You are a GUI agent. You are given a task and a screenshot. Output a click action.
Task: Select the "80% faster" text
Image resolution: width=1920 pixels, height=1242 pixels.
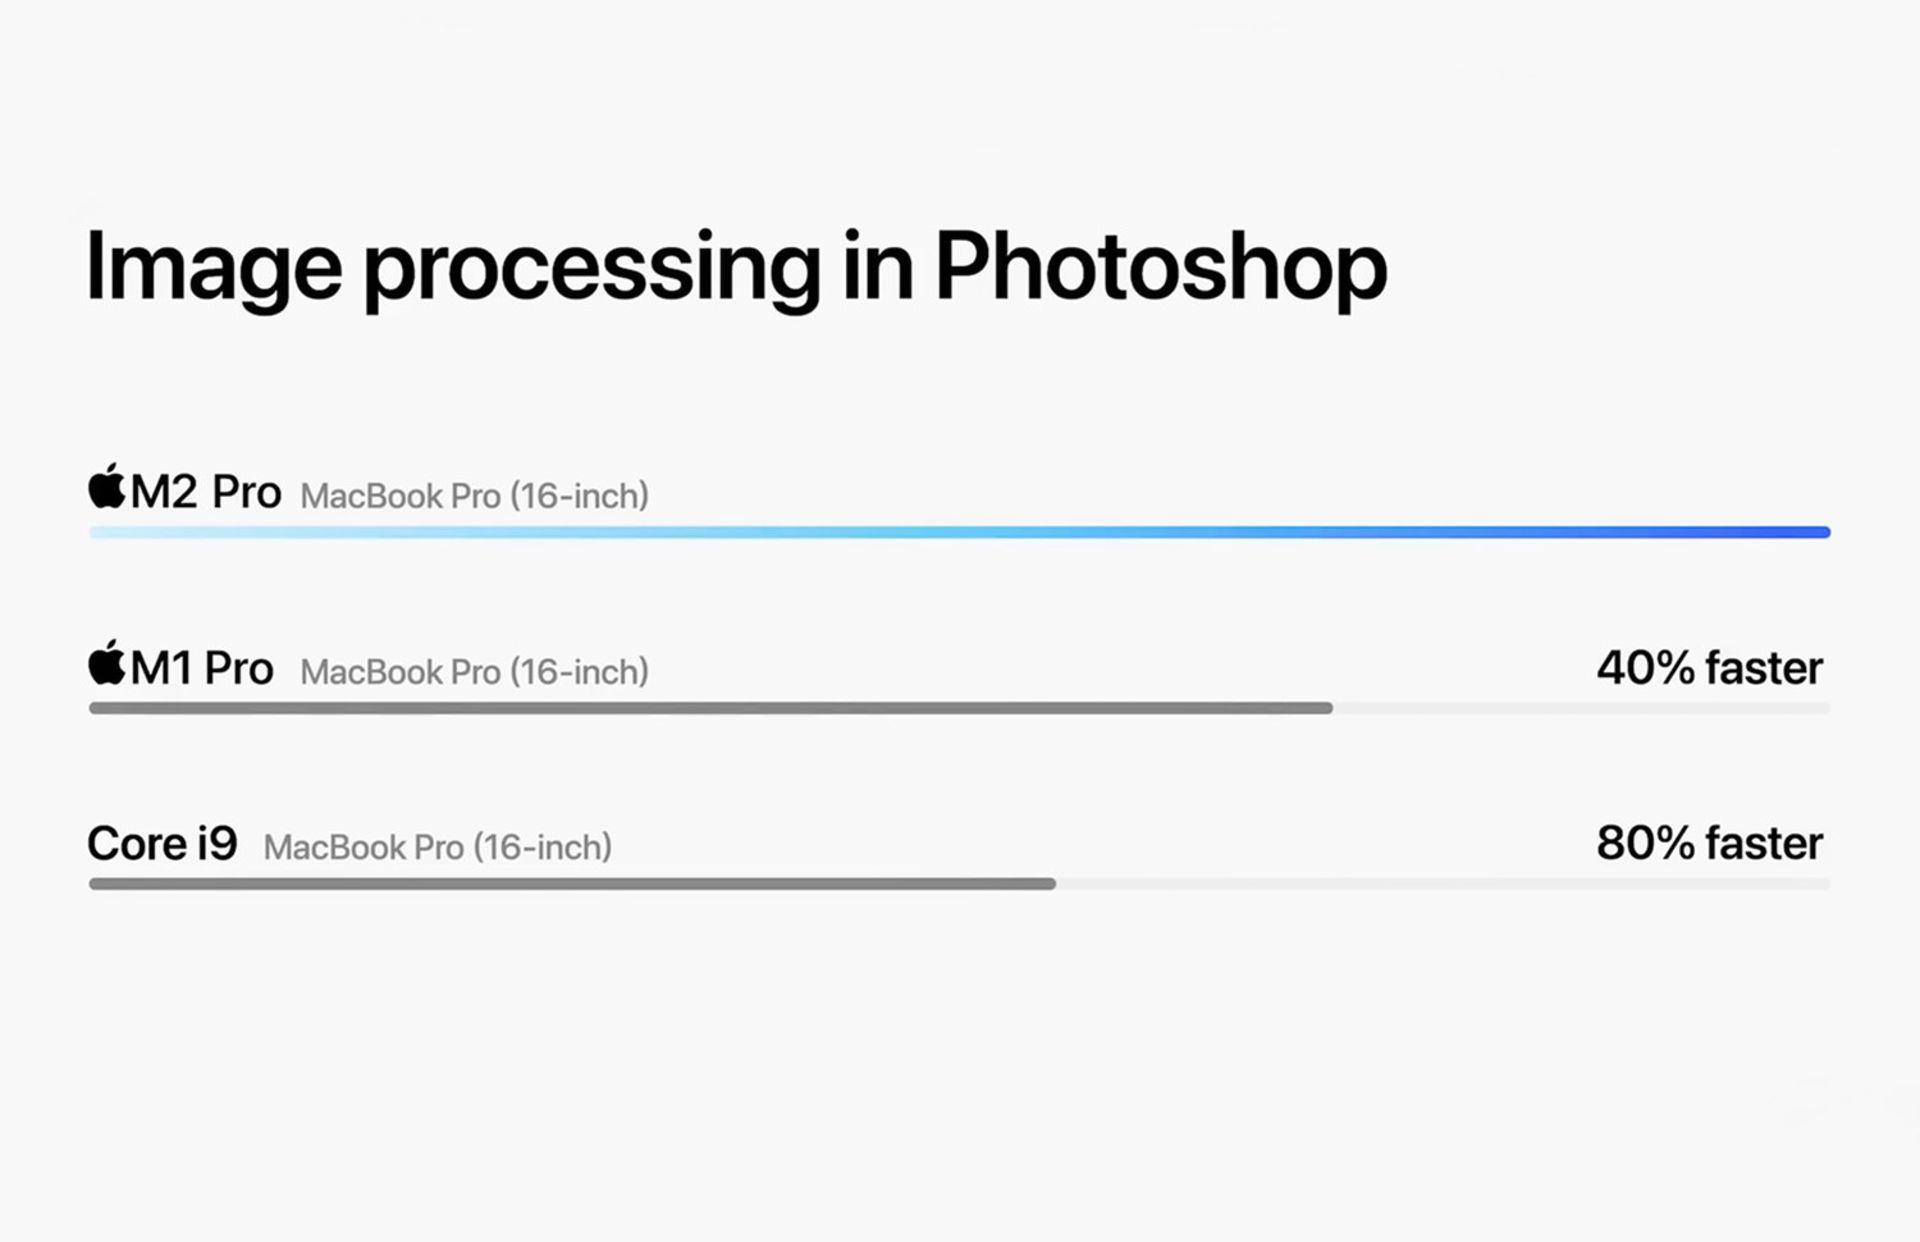coord(1709,843)
